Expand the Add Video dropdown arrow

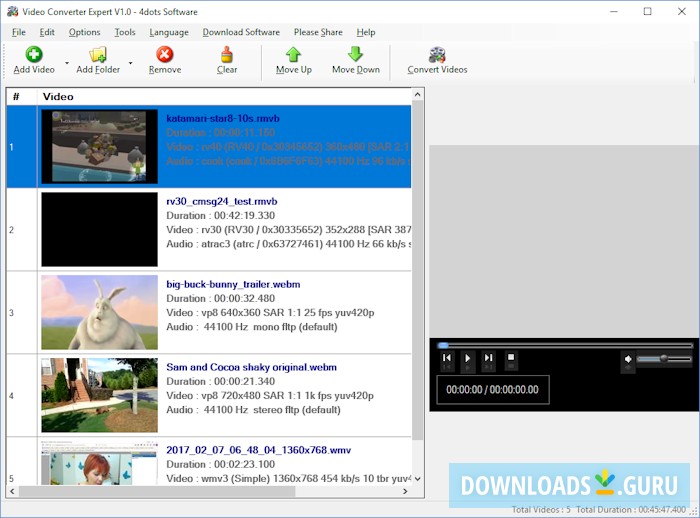67,62
